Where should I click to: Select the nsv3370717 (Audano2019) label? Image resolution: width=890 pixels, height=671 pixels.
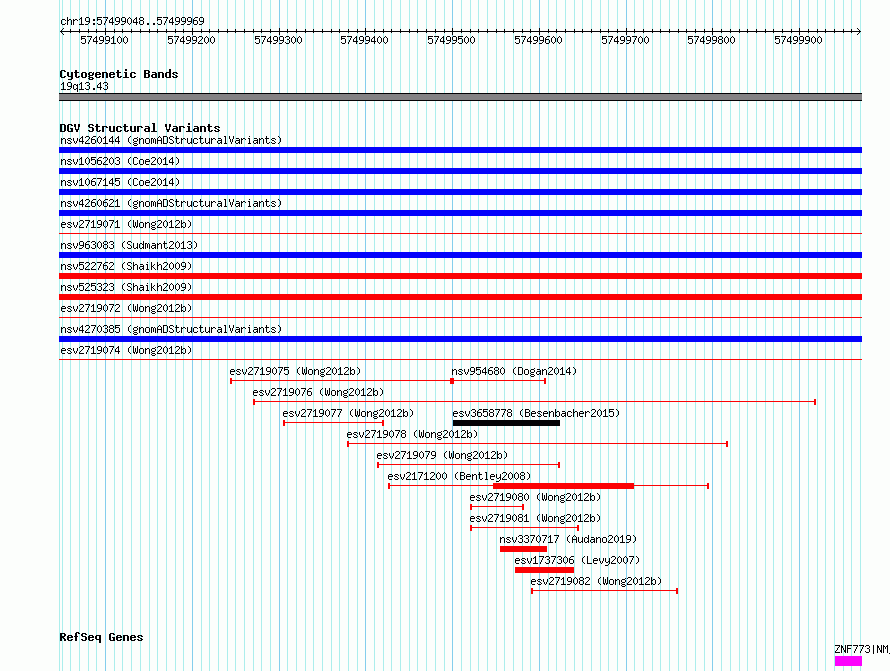568,539
